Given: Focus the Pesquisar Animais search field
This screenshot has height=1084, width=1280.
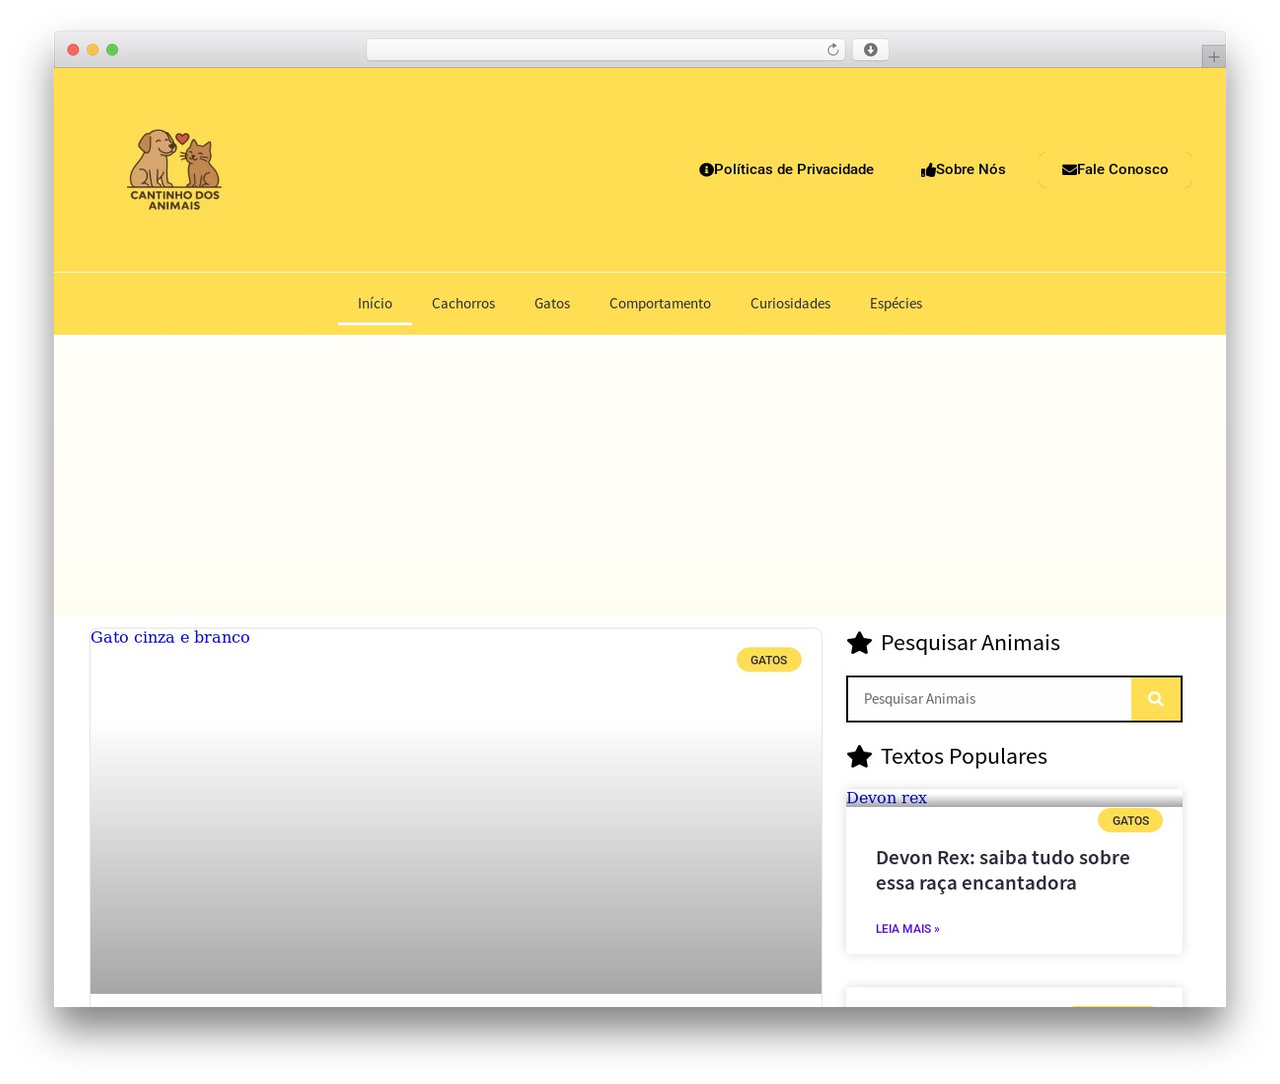Looking at the screenshot, I should click(x=989, y=699).
